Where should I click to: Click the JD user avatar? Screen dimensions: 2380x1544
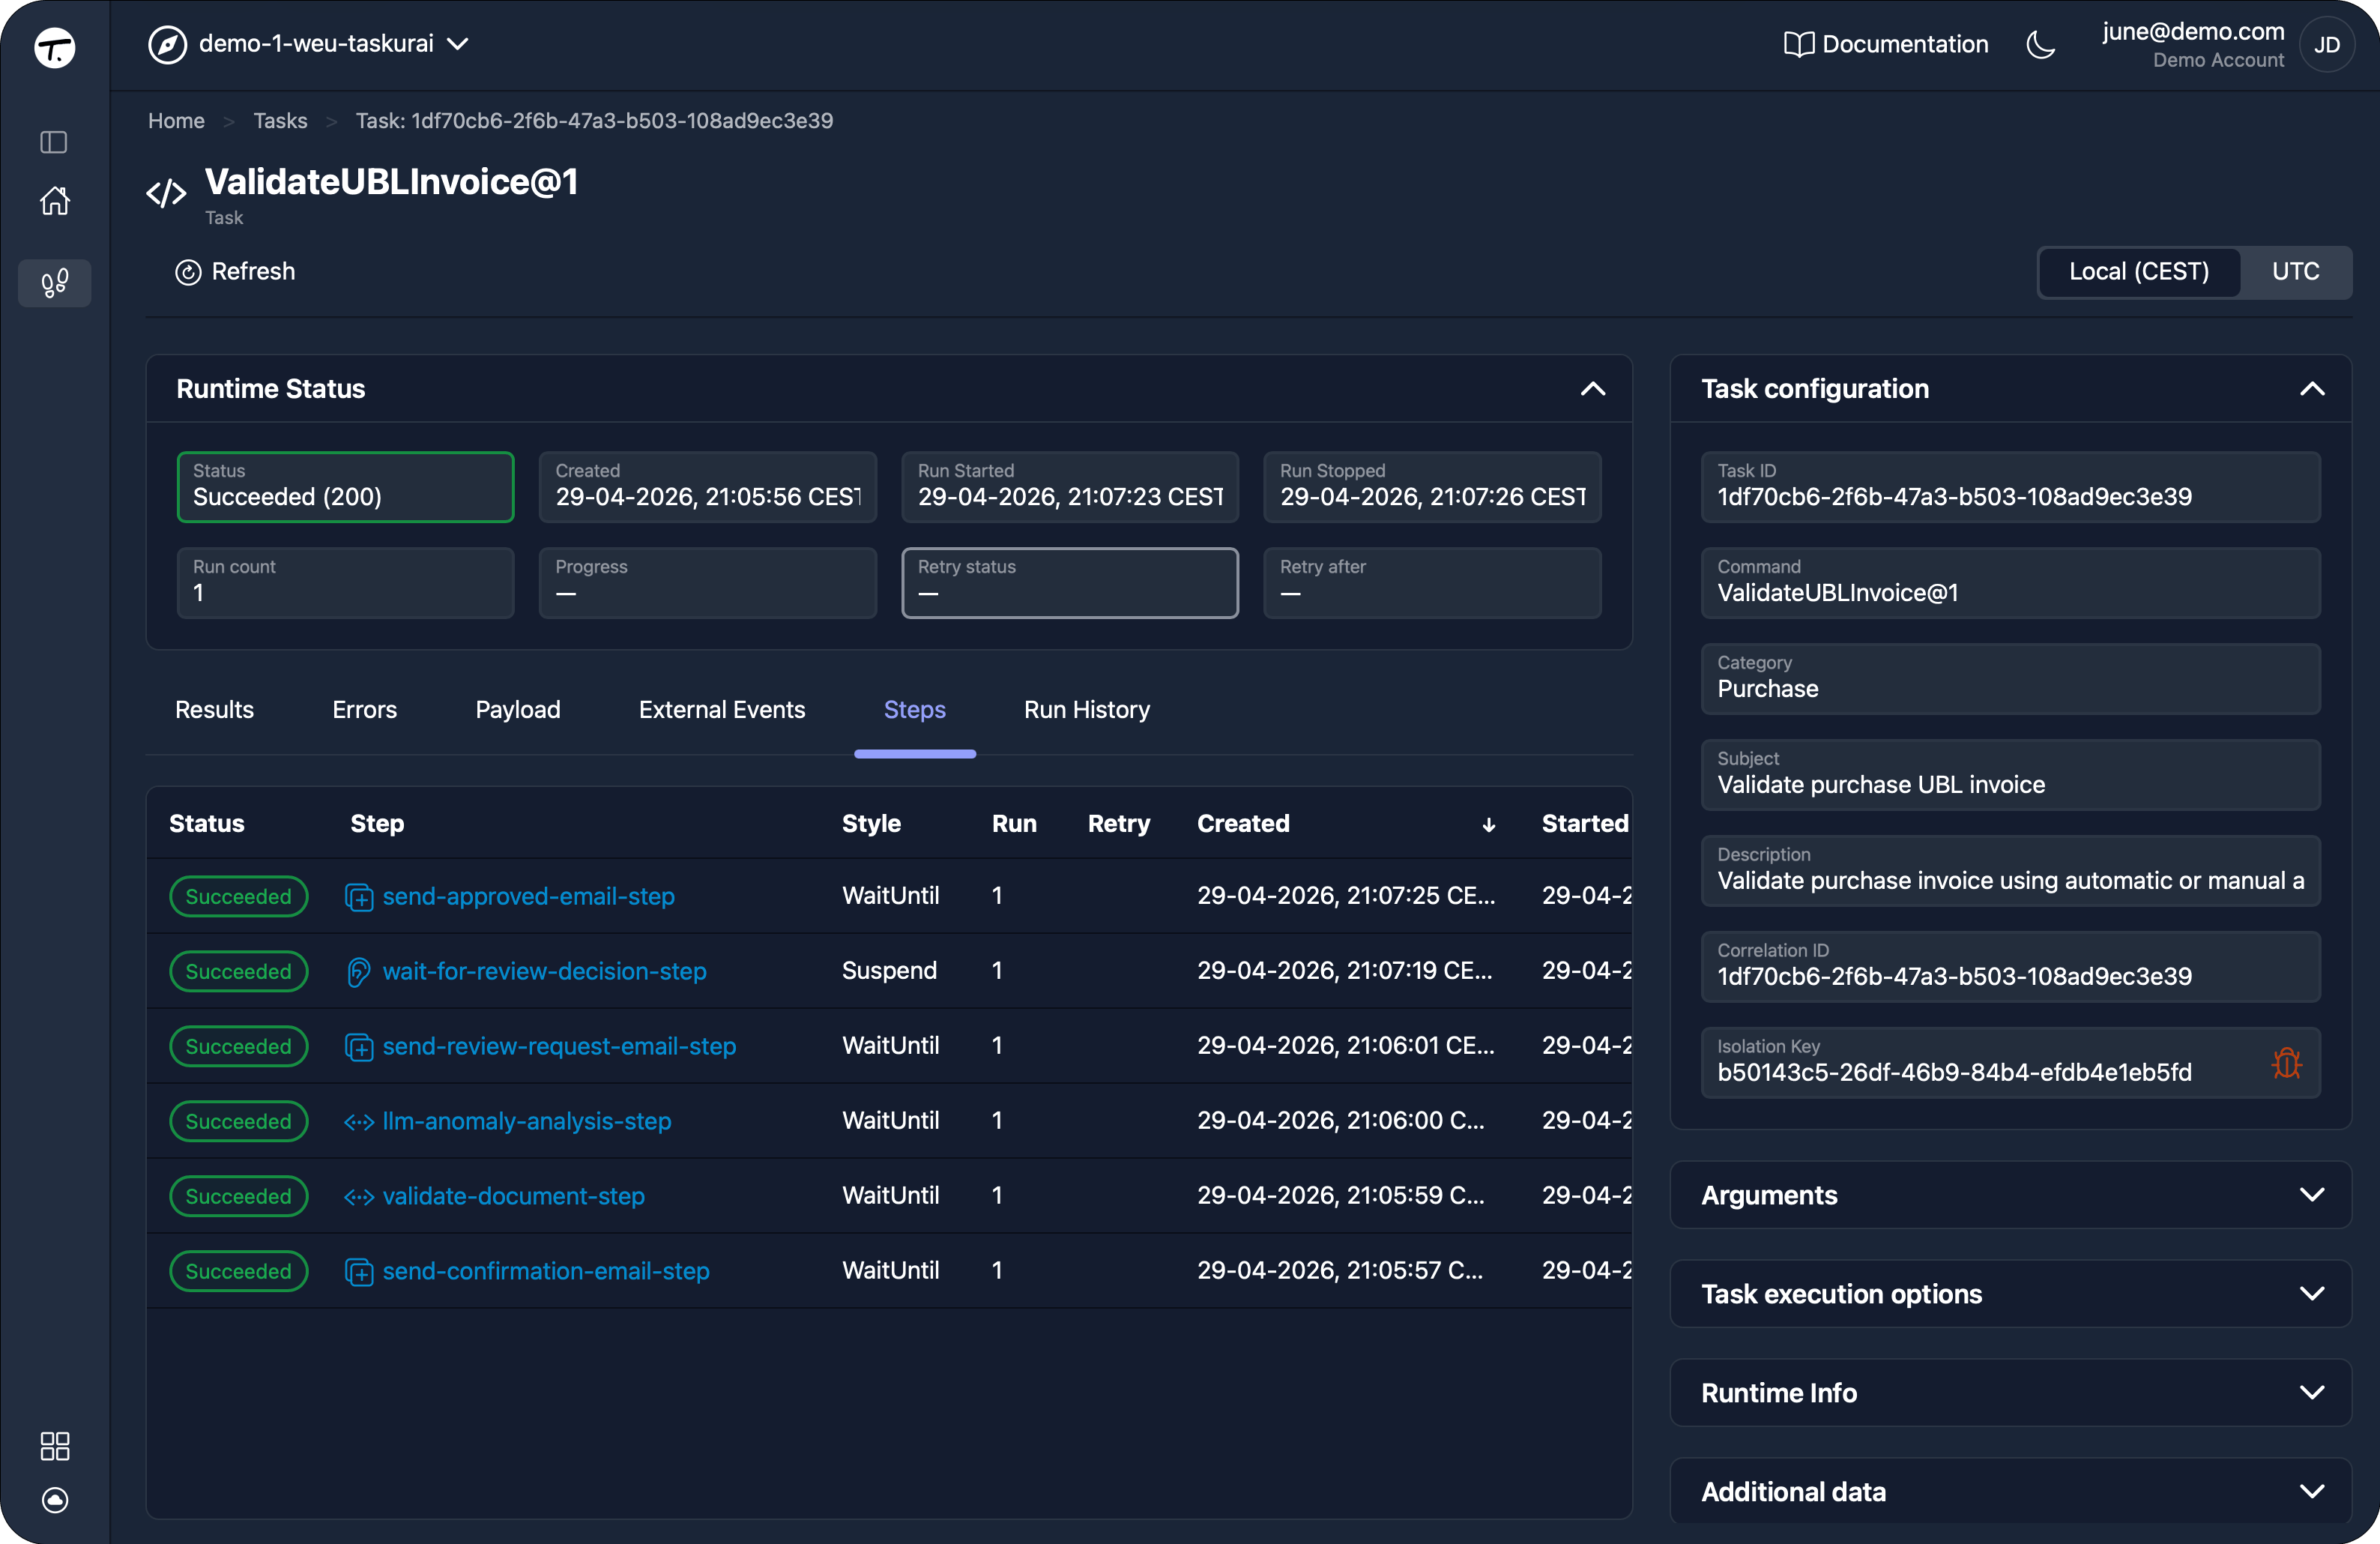pyautogui.click(x=2326, y=45)
